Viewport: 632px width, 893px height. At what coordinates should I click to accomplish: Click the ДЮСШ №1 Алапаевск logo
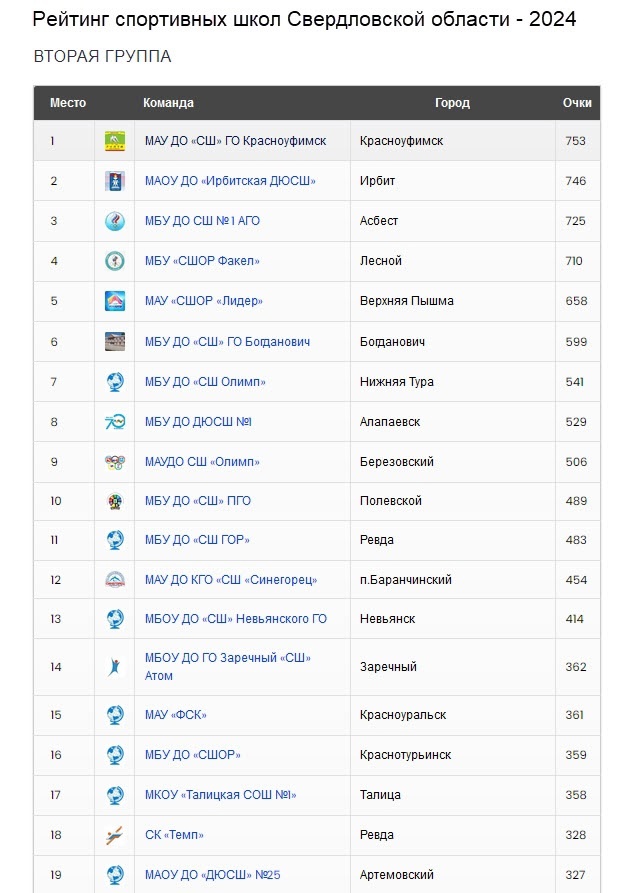point(114,422)
